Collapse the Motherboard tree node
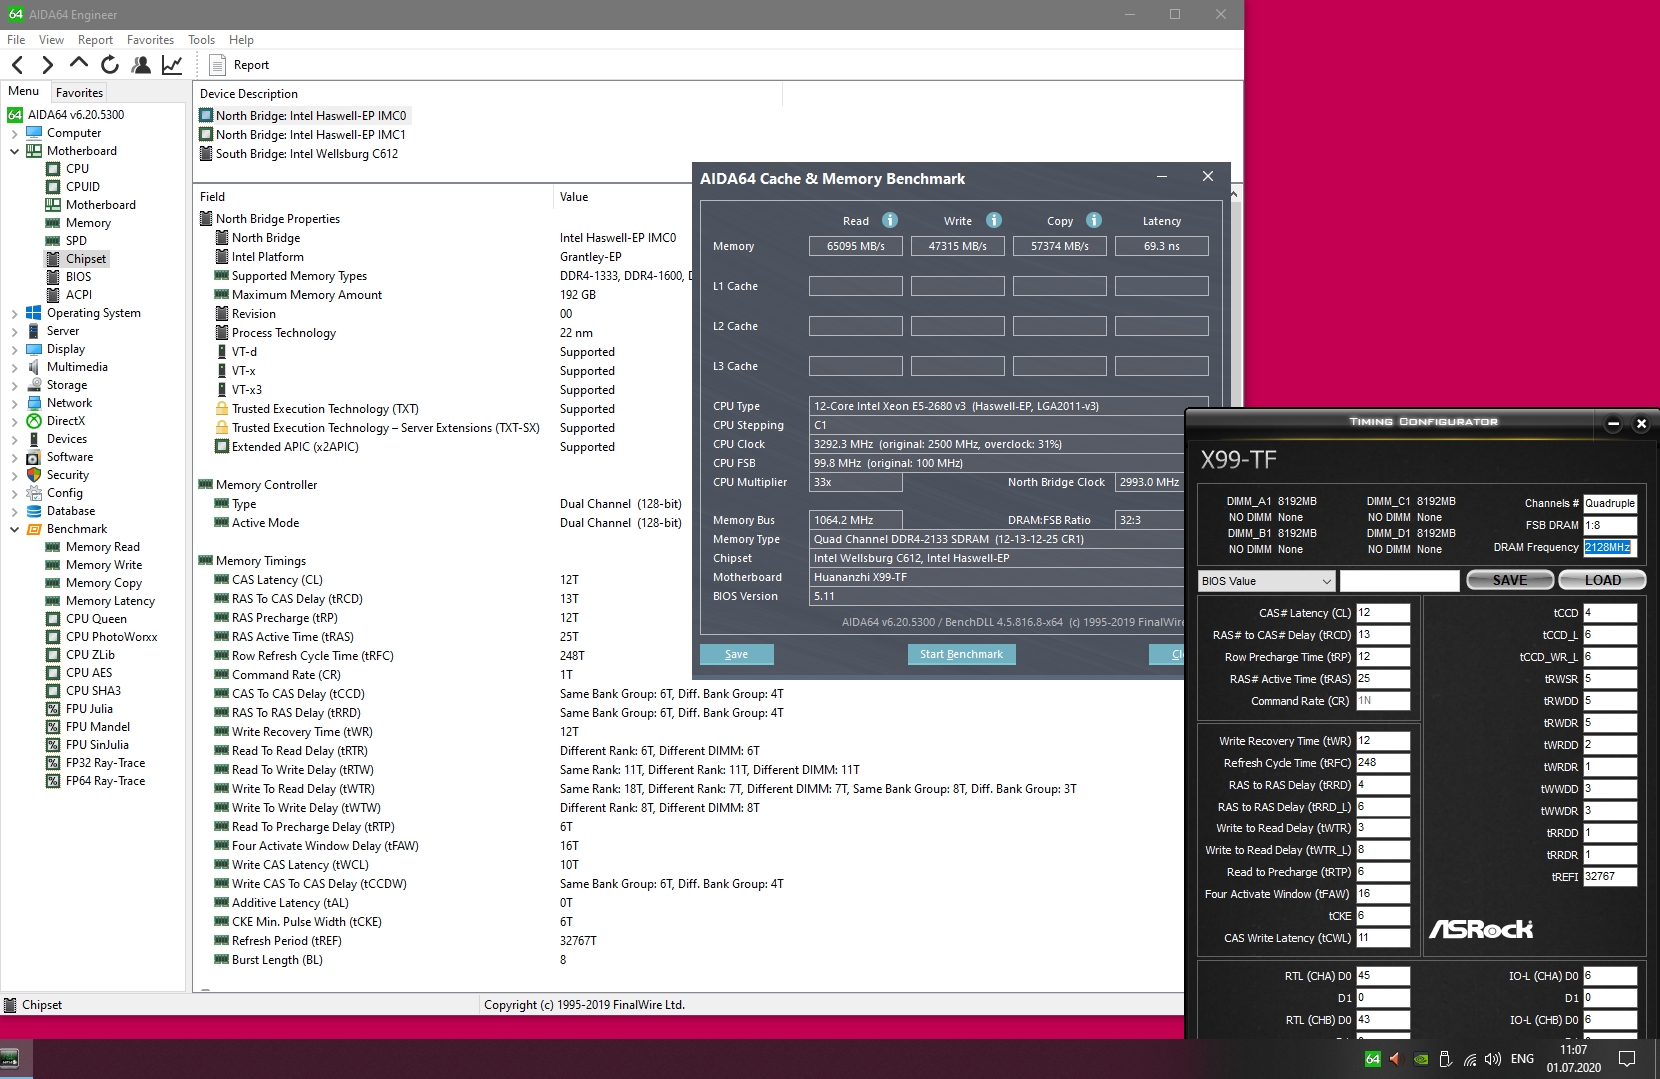Screen dimensions: 1660x1079 14,151
